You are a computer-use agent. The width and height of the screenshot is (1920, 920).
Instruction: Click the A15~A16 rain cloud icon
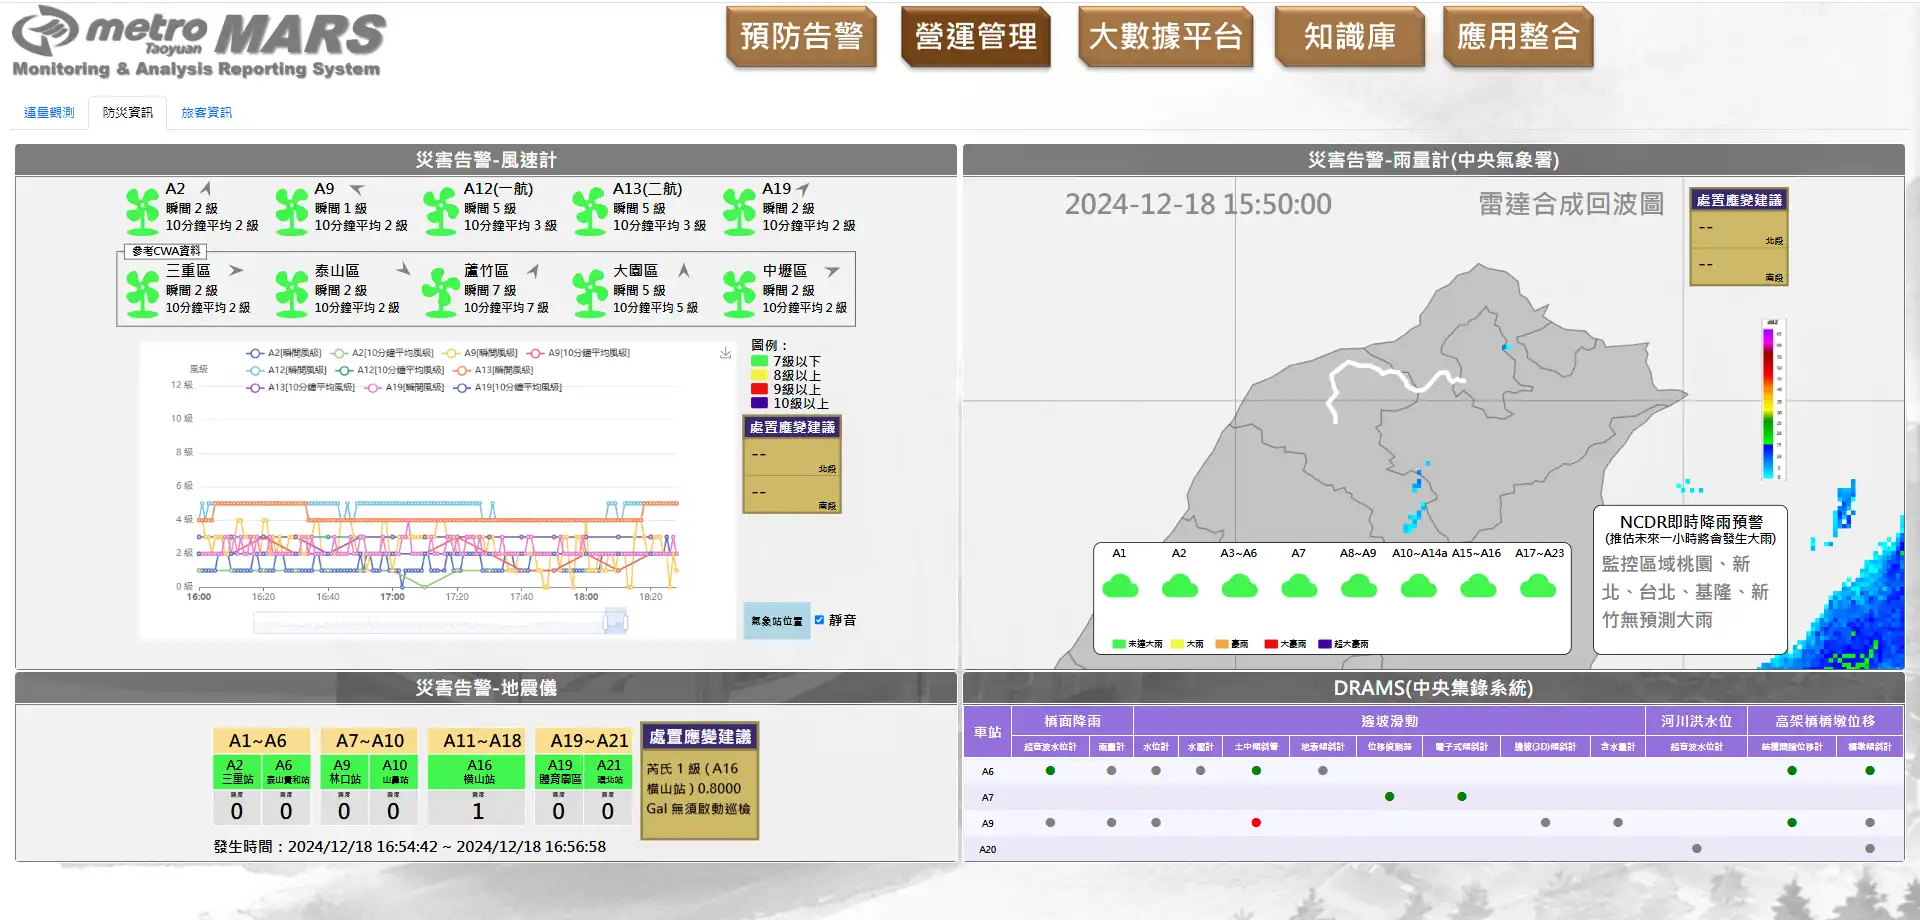[1478, 586]
